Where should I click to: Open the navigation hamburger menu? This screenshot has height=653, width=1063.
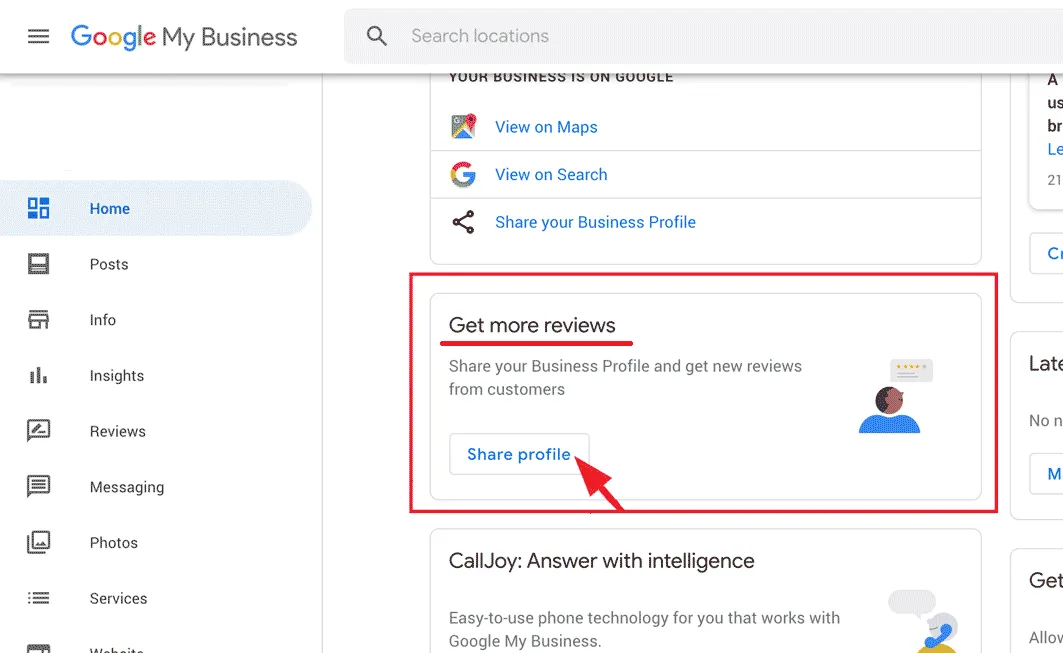38,36
